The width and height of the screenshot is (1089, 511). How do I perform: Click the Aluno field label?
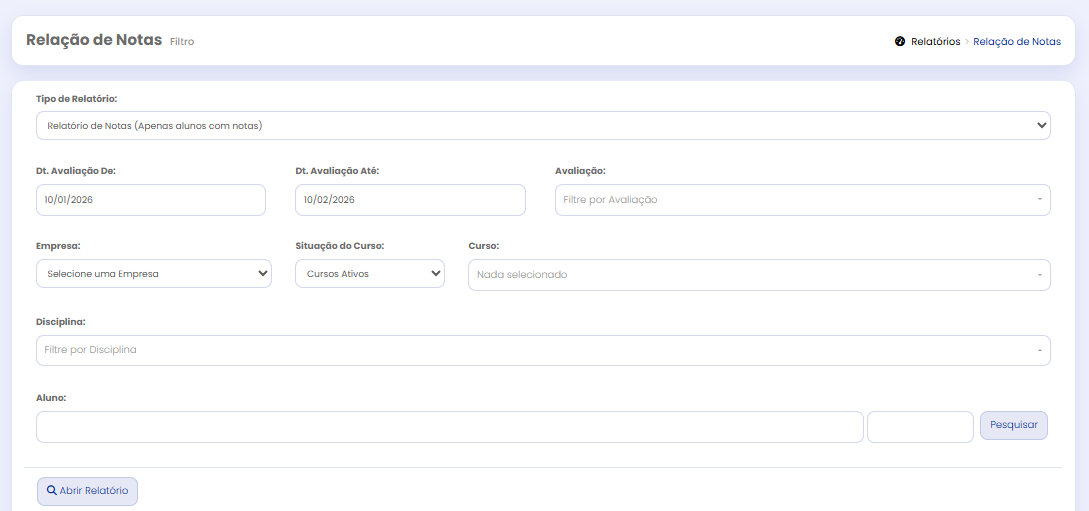51,398
